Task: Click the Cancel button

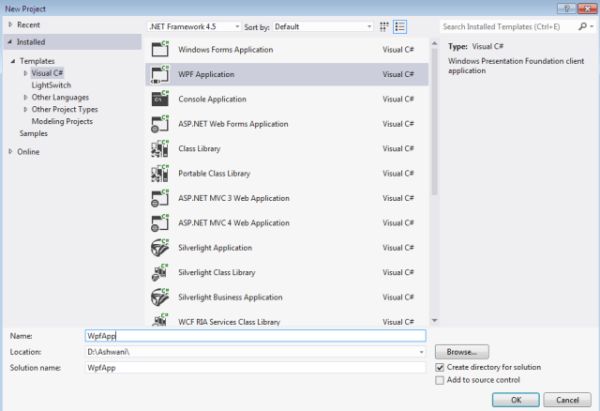Action: click(x=567, y=400)
